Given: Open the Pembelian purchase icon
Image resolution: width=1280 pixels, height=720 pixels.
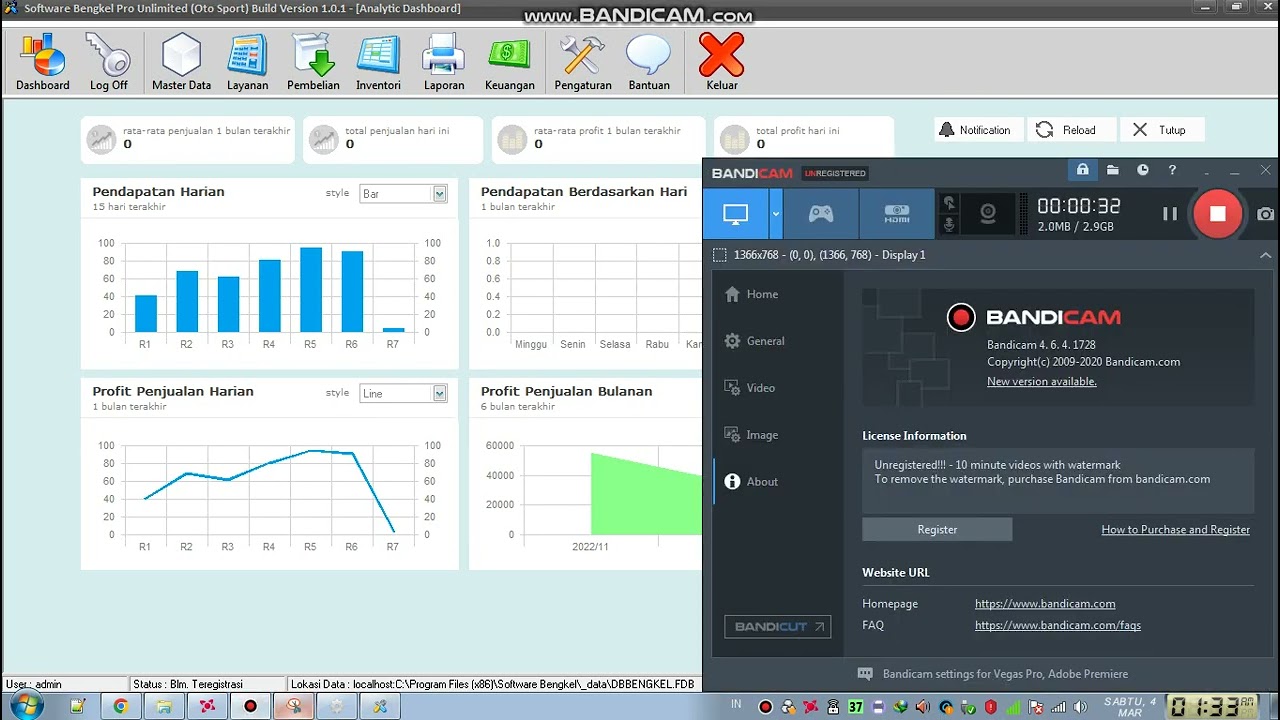Looking at the screenshot, I should click(313, 62).
